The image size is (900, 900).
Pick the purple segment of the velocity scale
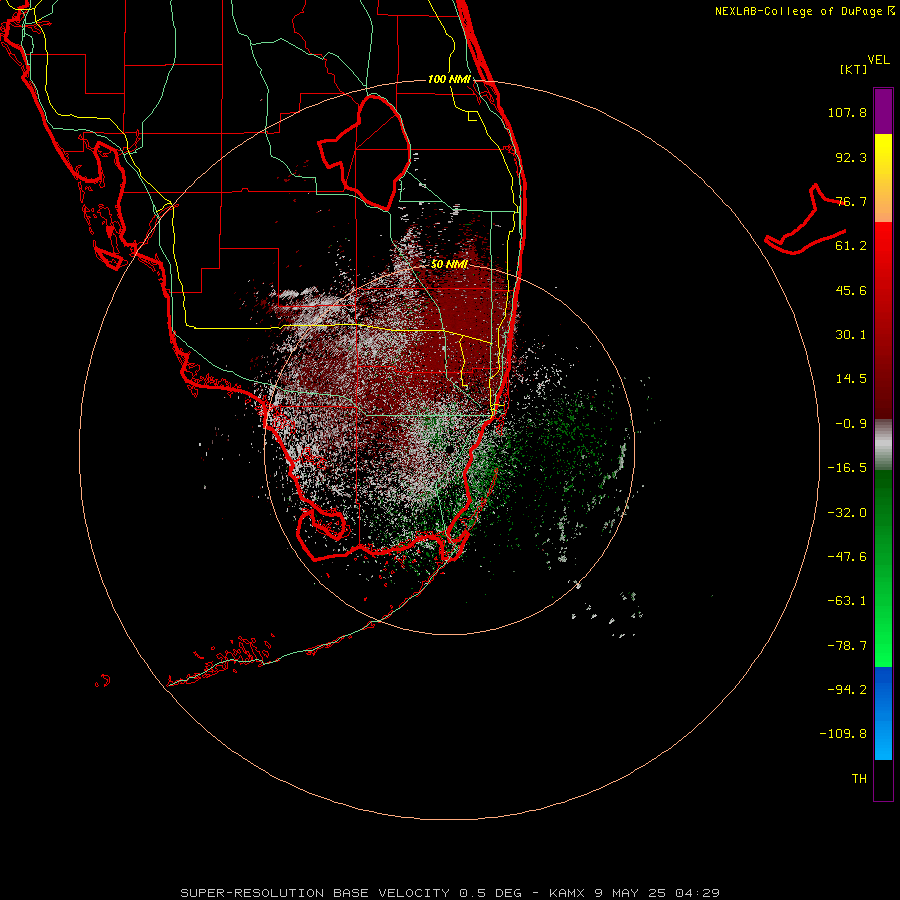pyautogui.click(x=883, y=111)
